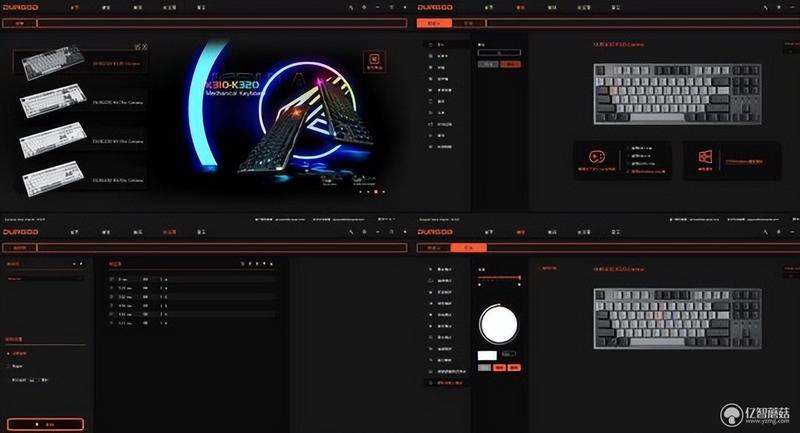The height and width of the screenshot is (433, 800).
Task: Open gear settings icon in home panel header
Action: [364, 8]
